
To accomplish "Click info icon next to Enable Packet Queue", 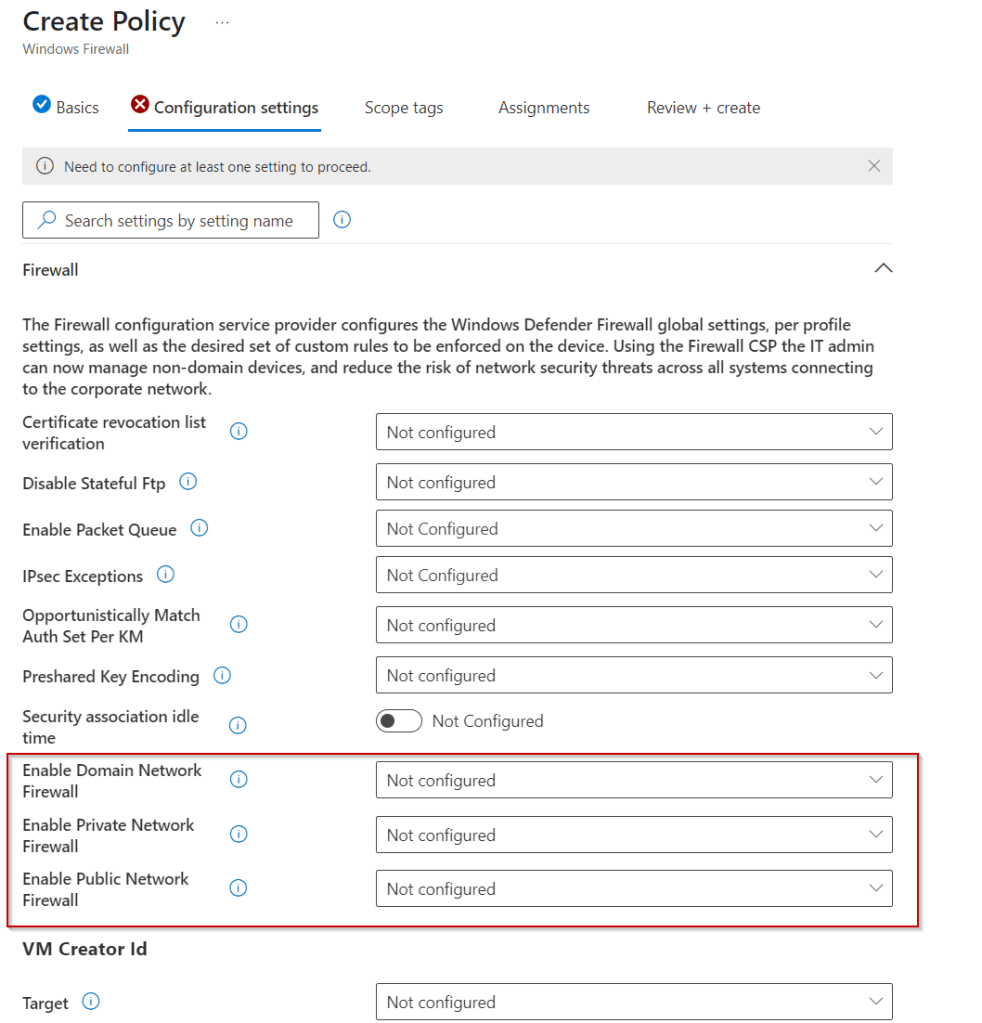I will (x=199, y=529).
